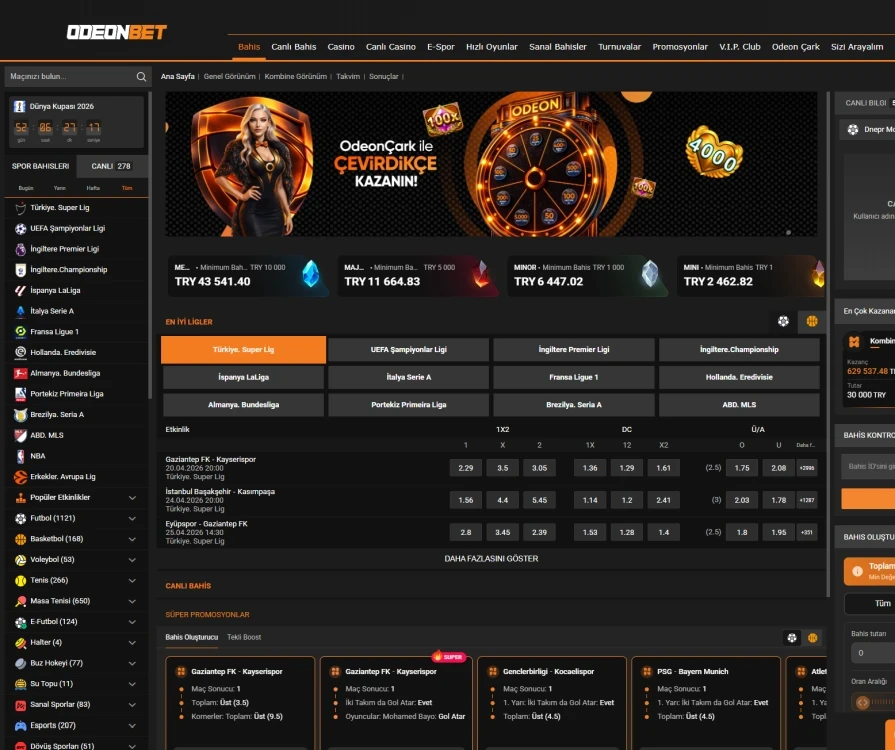895x750 pixels.
Task: Click İngiltere Premier Ligi lion icon
Action: pyautogui.click(x=21, y=249)
